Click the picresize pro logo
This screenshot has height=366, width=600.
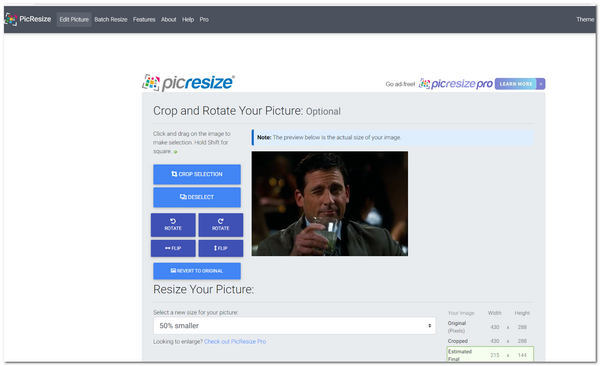(x=455, y=83)
